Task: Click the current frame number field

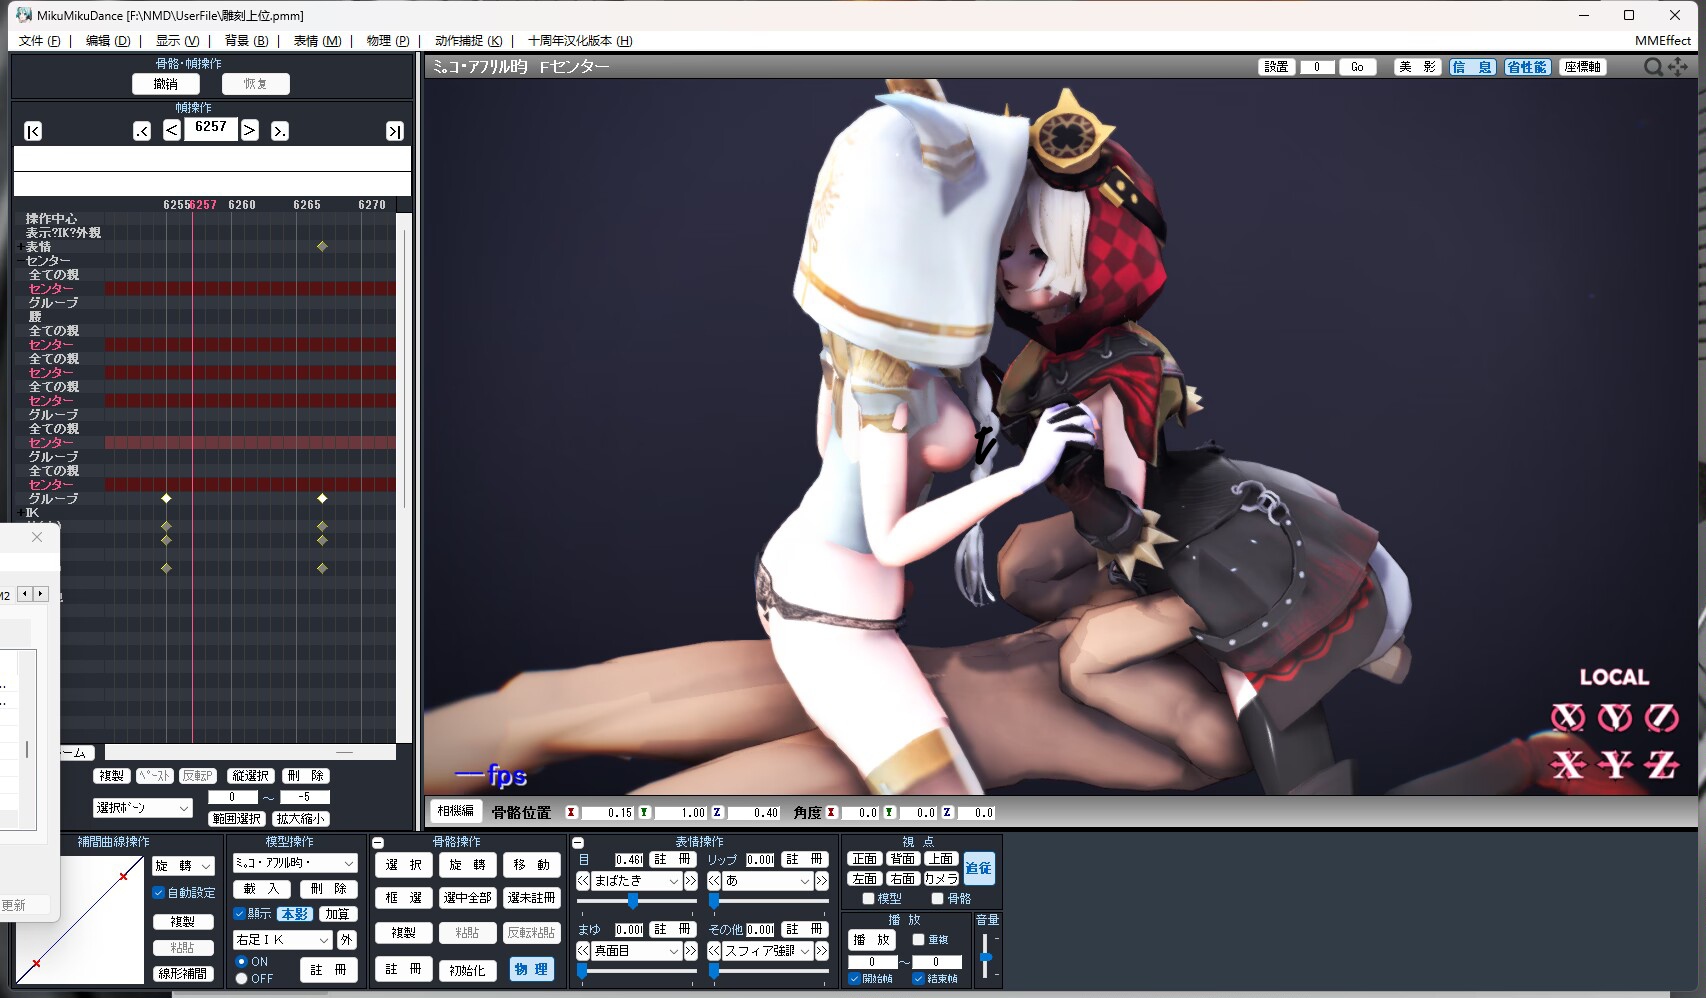Action: 211,128
